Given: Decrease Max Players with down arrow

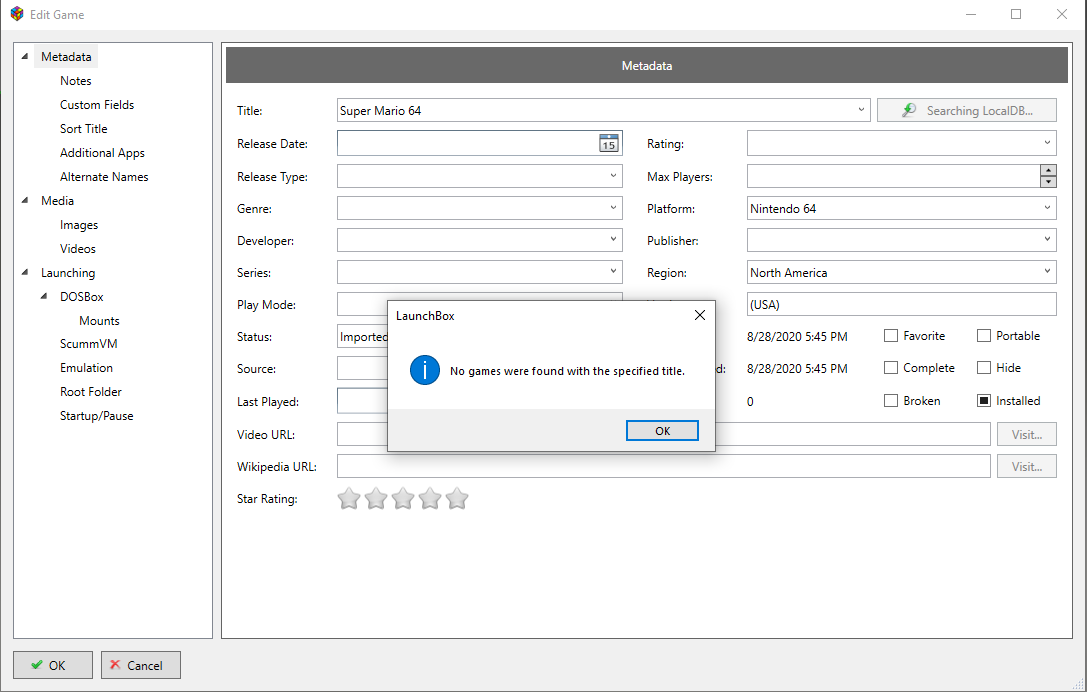Looking at the screenshot, I should (1048, 182).
